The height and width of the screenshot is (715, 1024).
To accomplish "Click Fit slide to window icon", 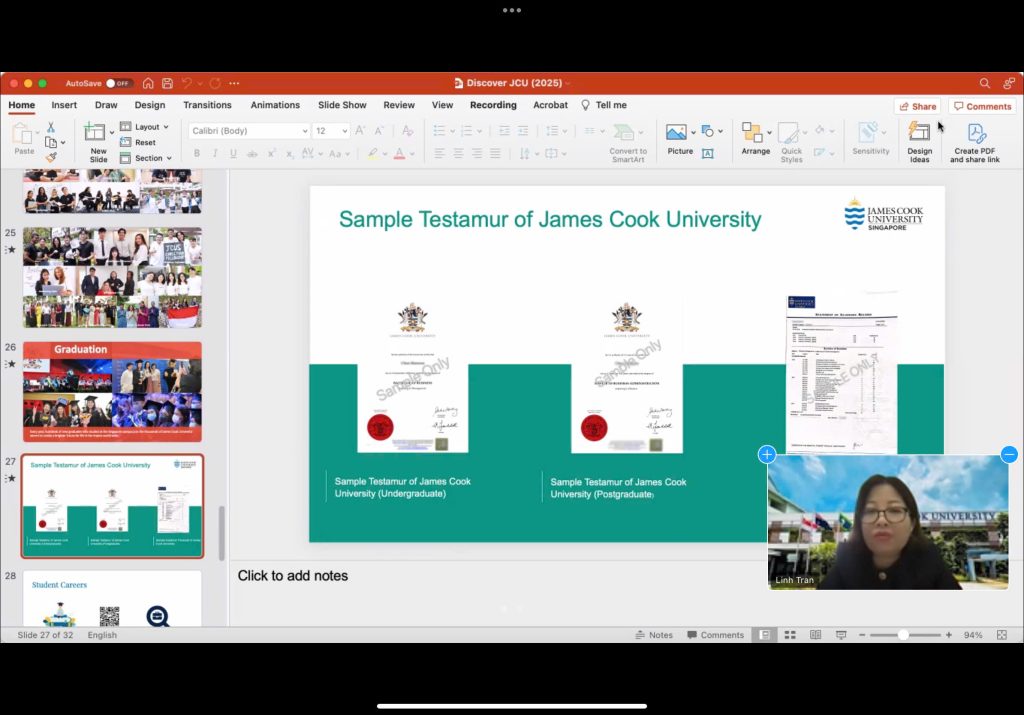I will [1002, 635].
